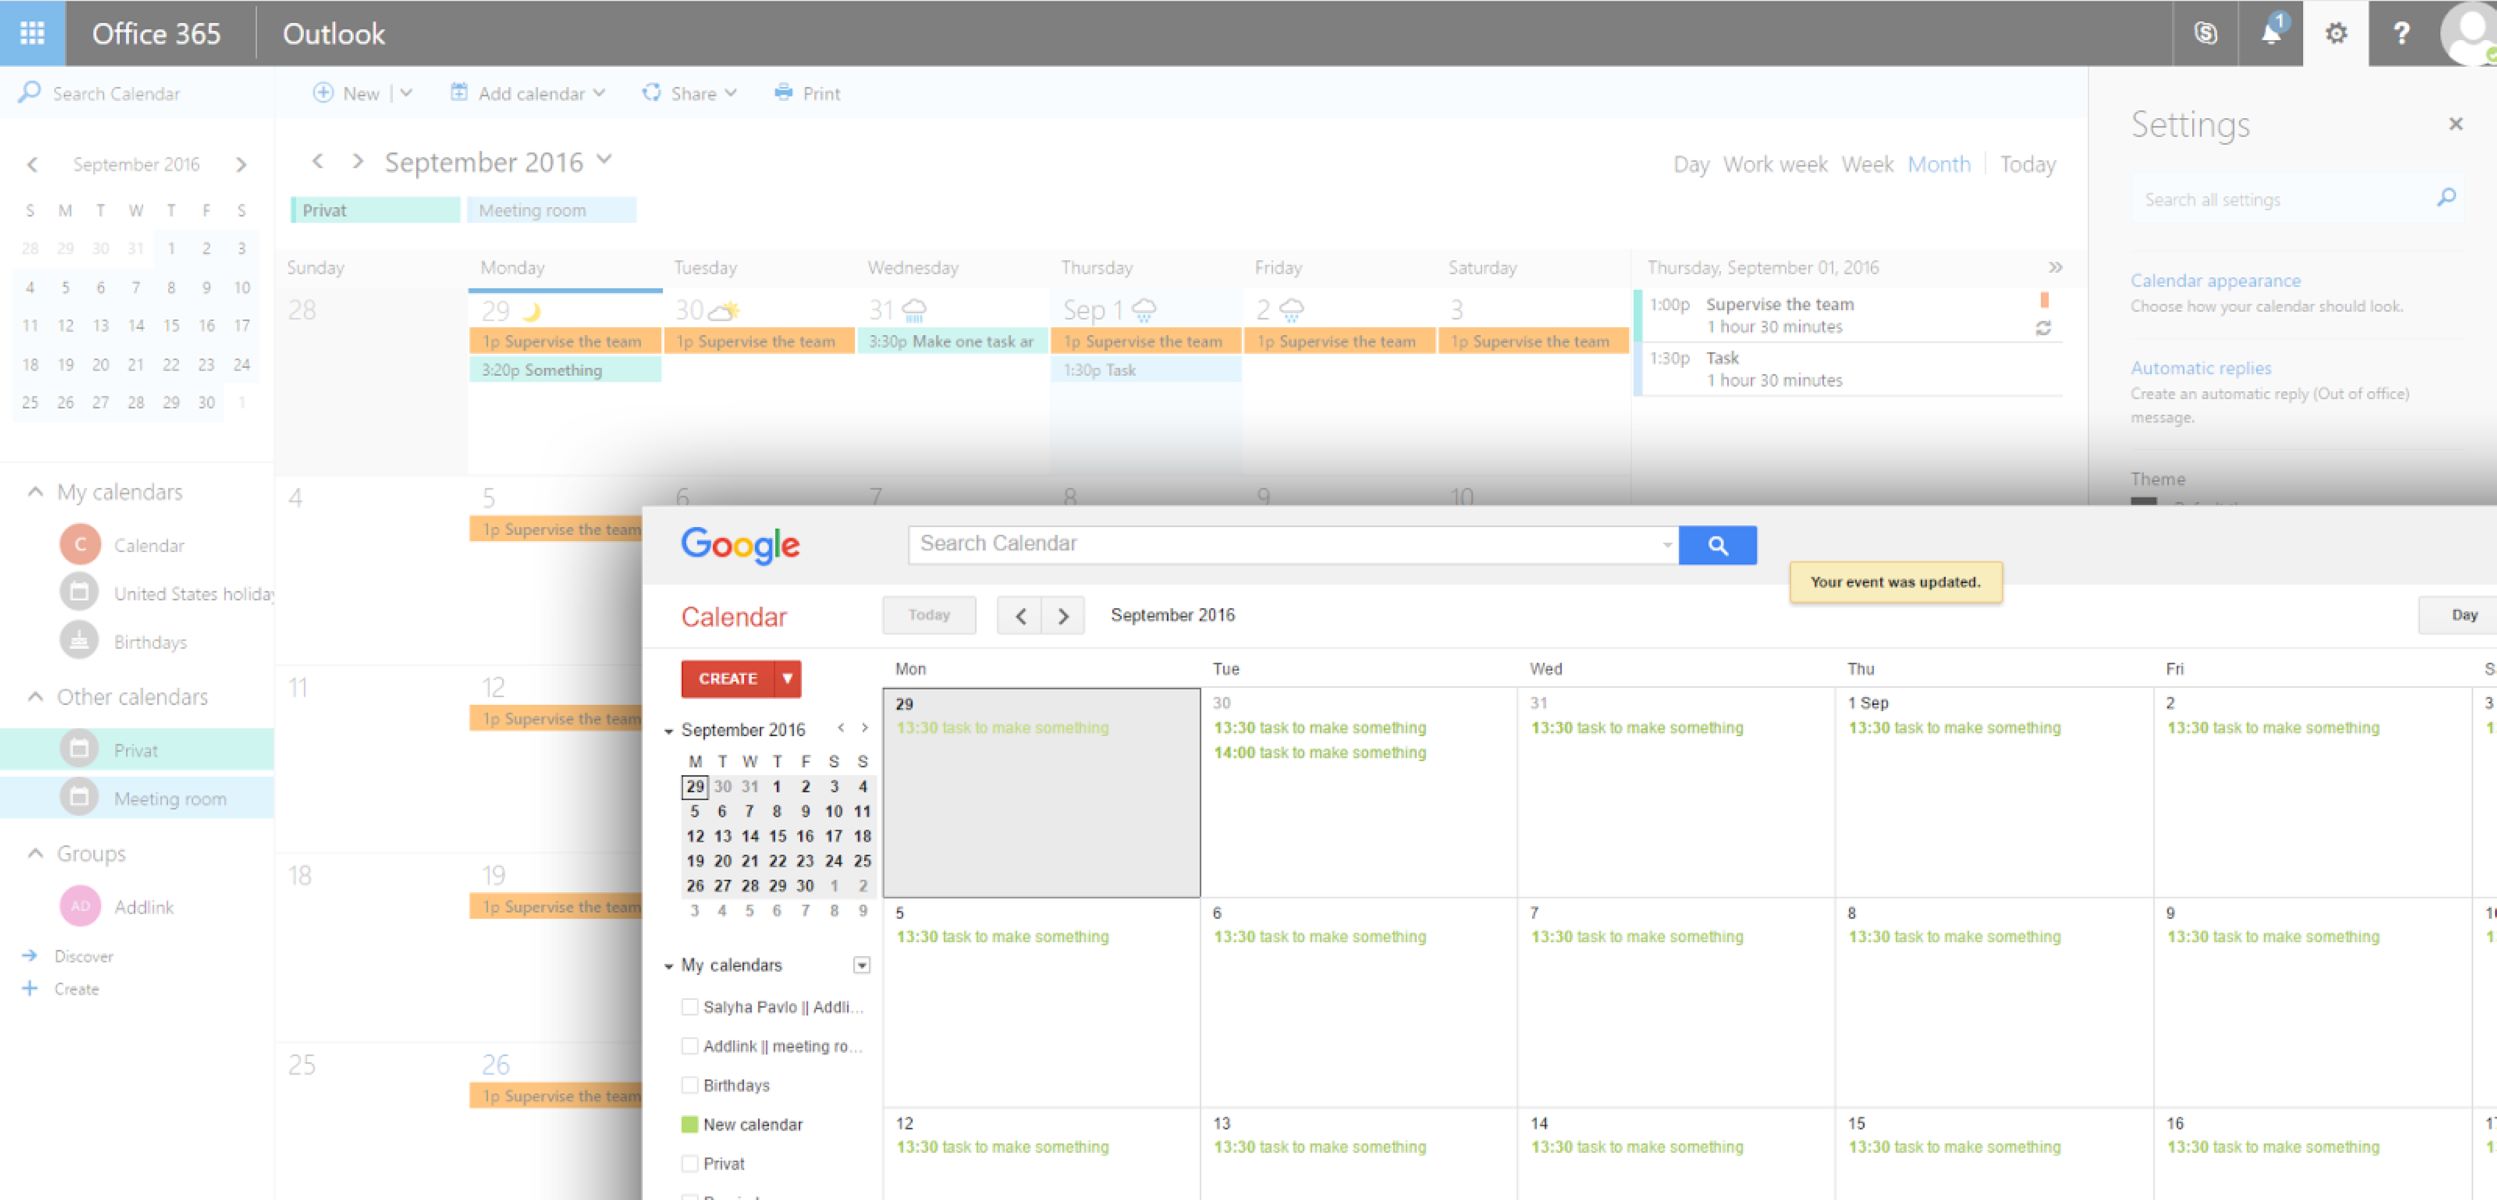Click the Google Calendar Search icon

point(1718,544)
